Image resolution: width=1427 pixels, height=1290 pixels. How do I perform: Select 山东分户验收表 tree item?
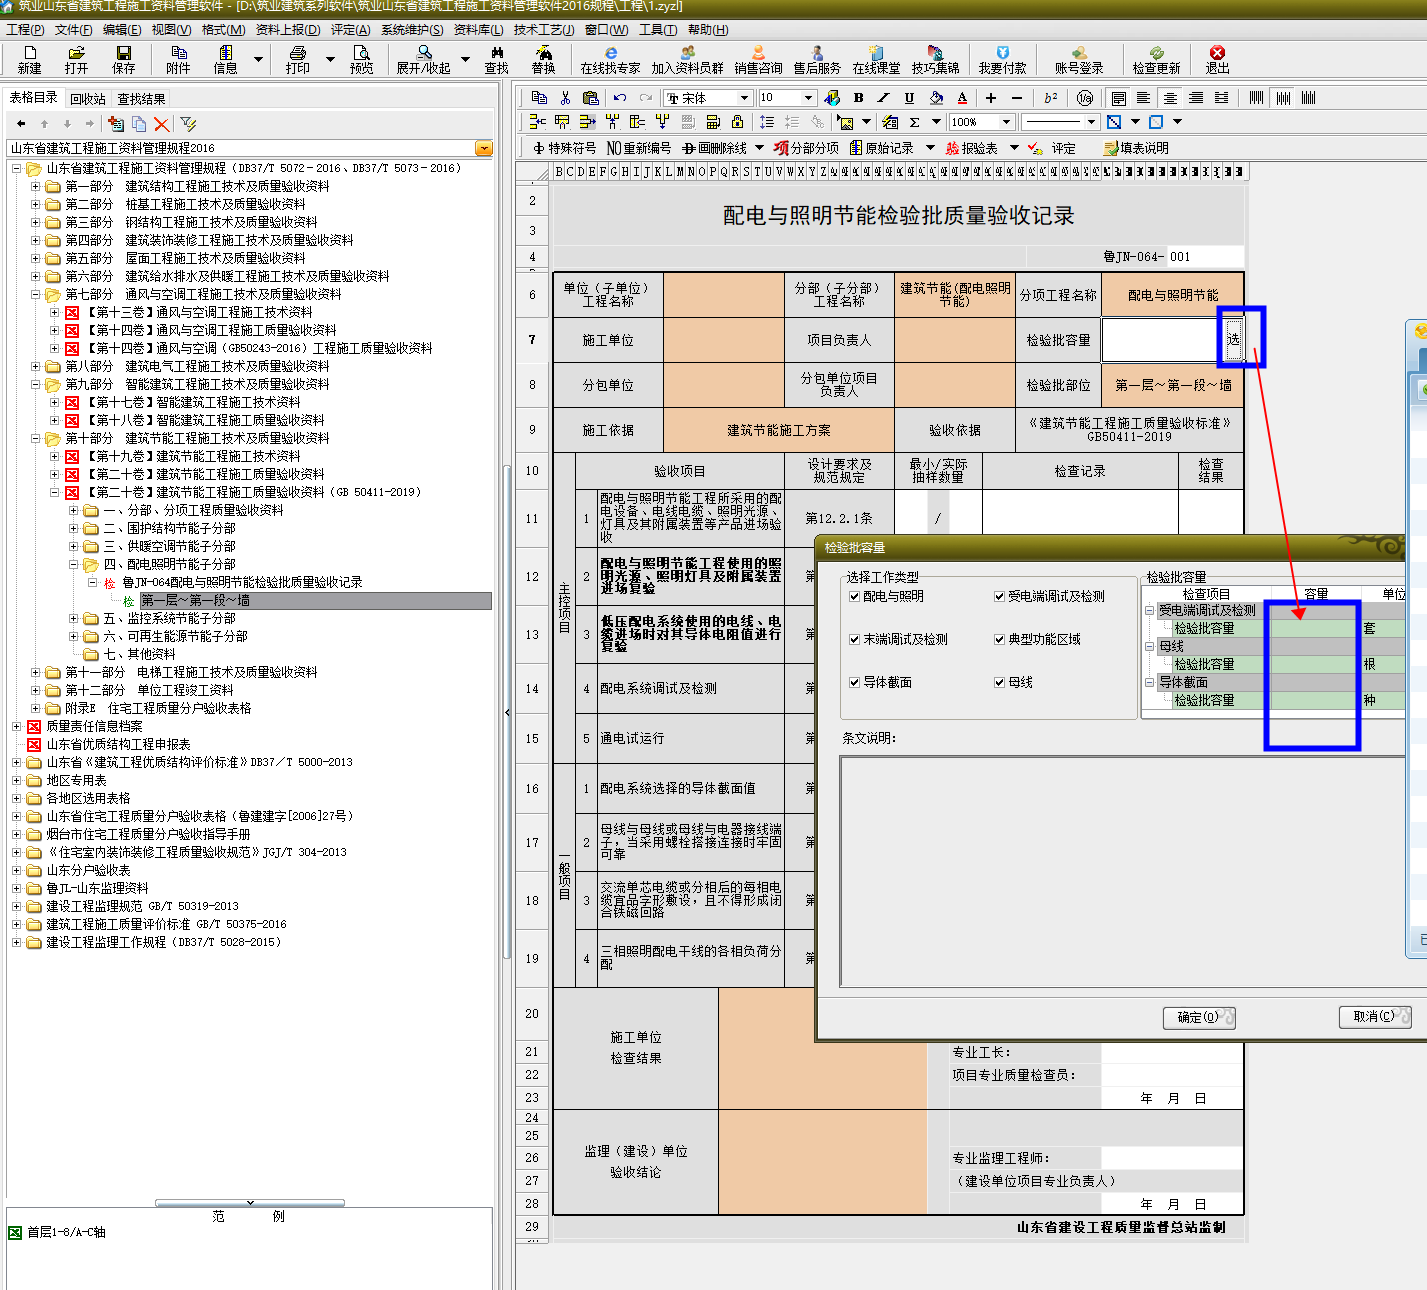pyautogui.click(x=88, y=870)
